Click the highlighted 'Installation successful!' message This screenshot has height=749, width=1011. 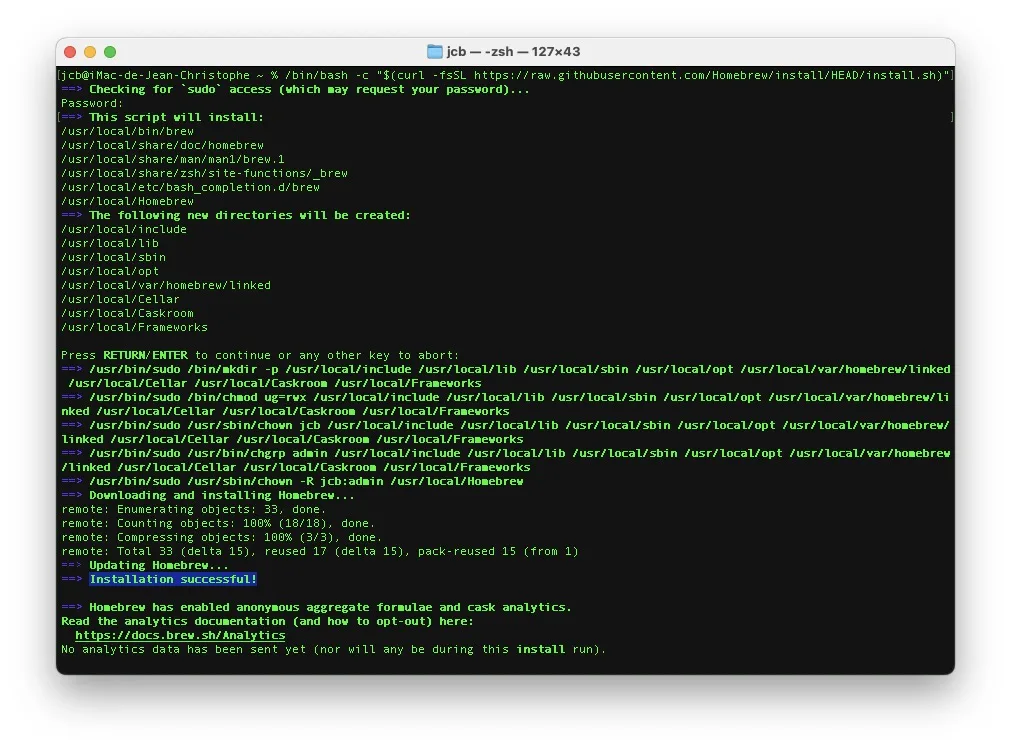(172, 579)
